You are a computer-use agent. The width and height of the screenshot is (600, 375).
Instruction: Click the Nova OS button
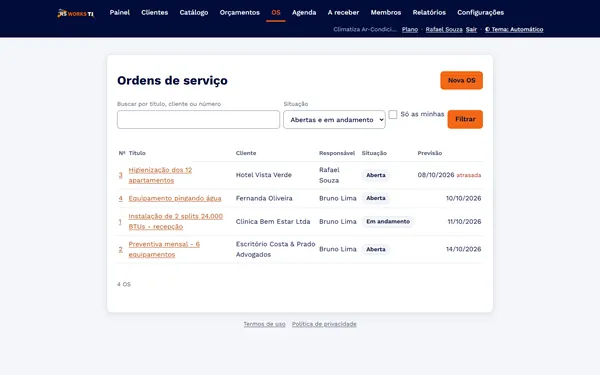[461, 80]
